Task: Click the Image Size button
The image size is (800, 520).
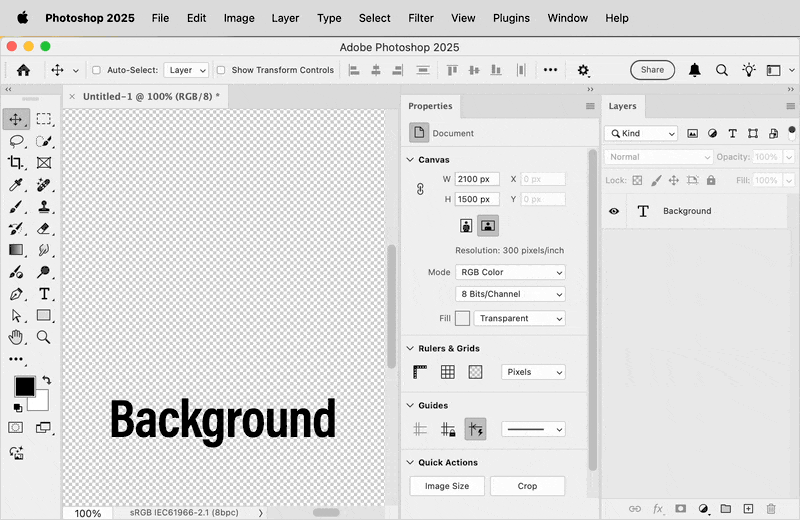Action: point(446,486)
